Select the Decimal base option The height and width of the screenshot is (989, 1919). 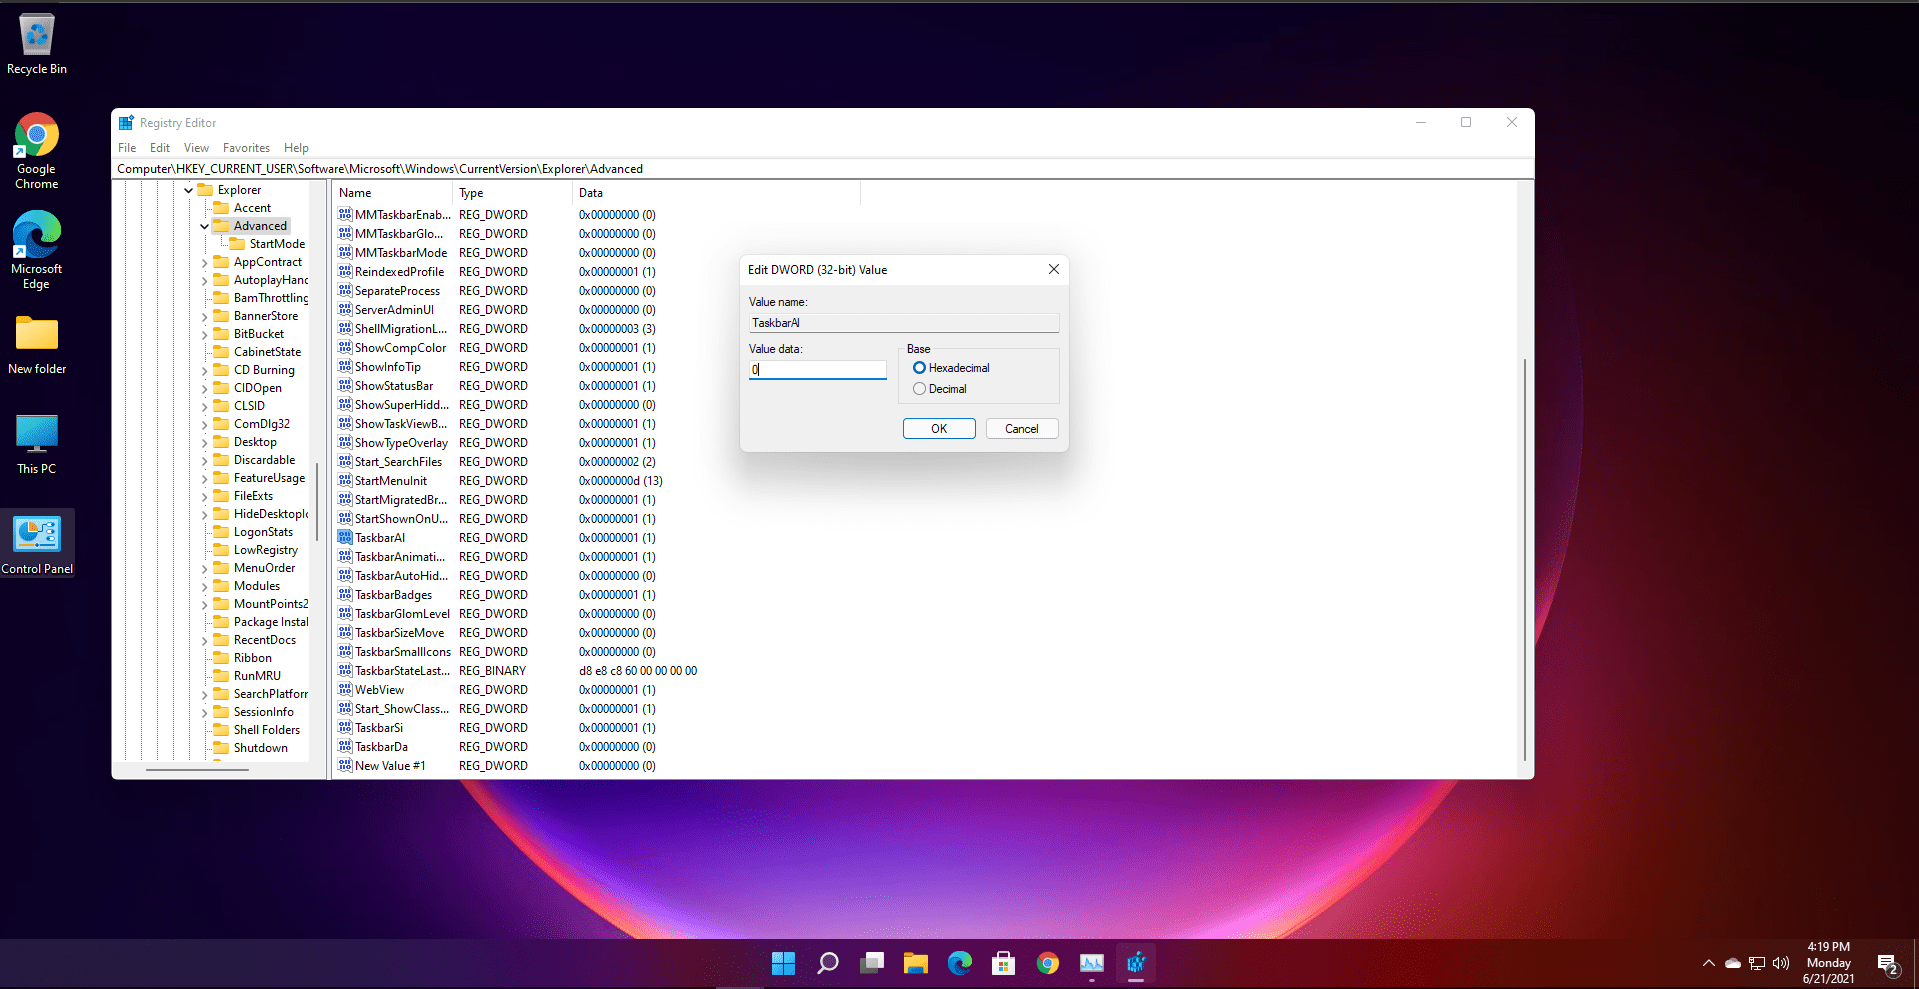coord(919,388)
